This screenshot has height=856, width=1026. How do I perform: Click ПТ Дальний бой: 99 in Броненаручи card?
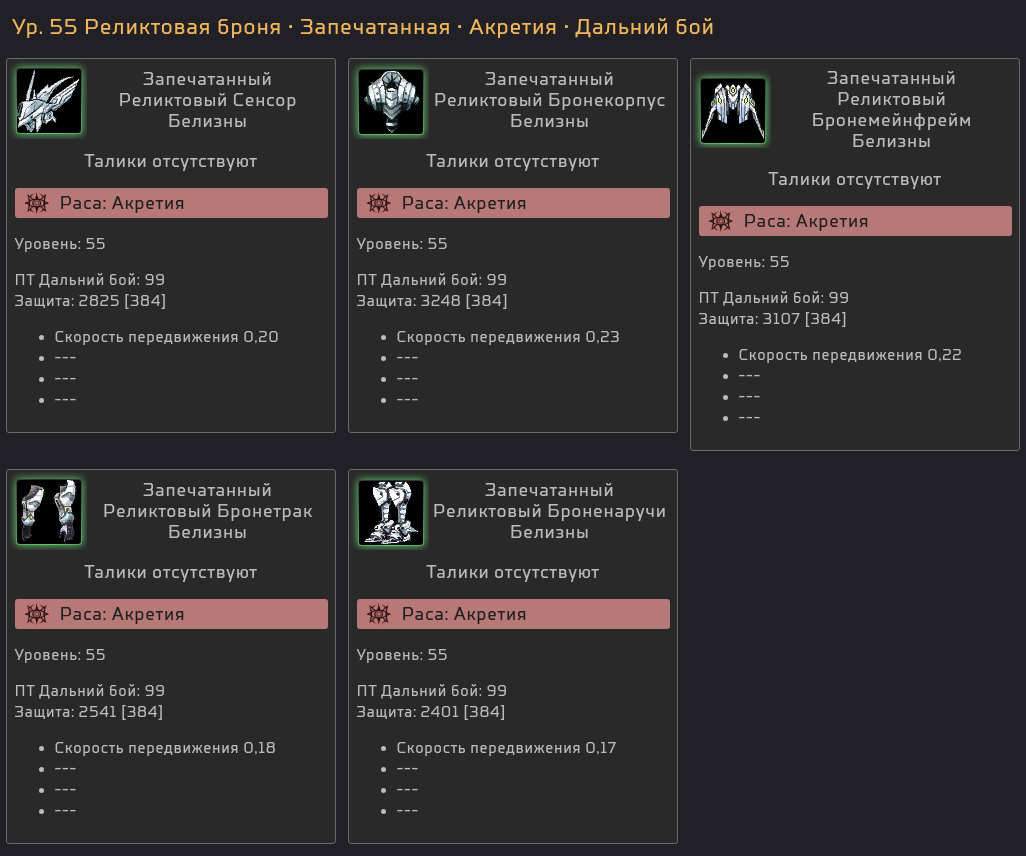click(x=432, y=691)
